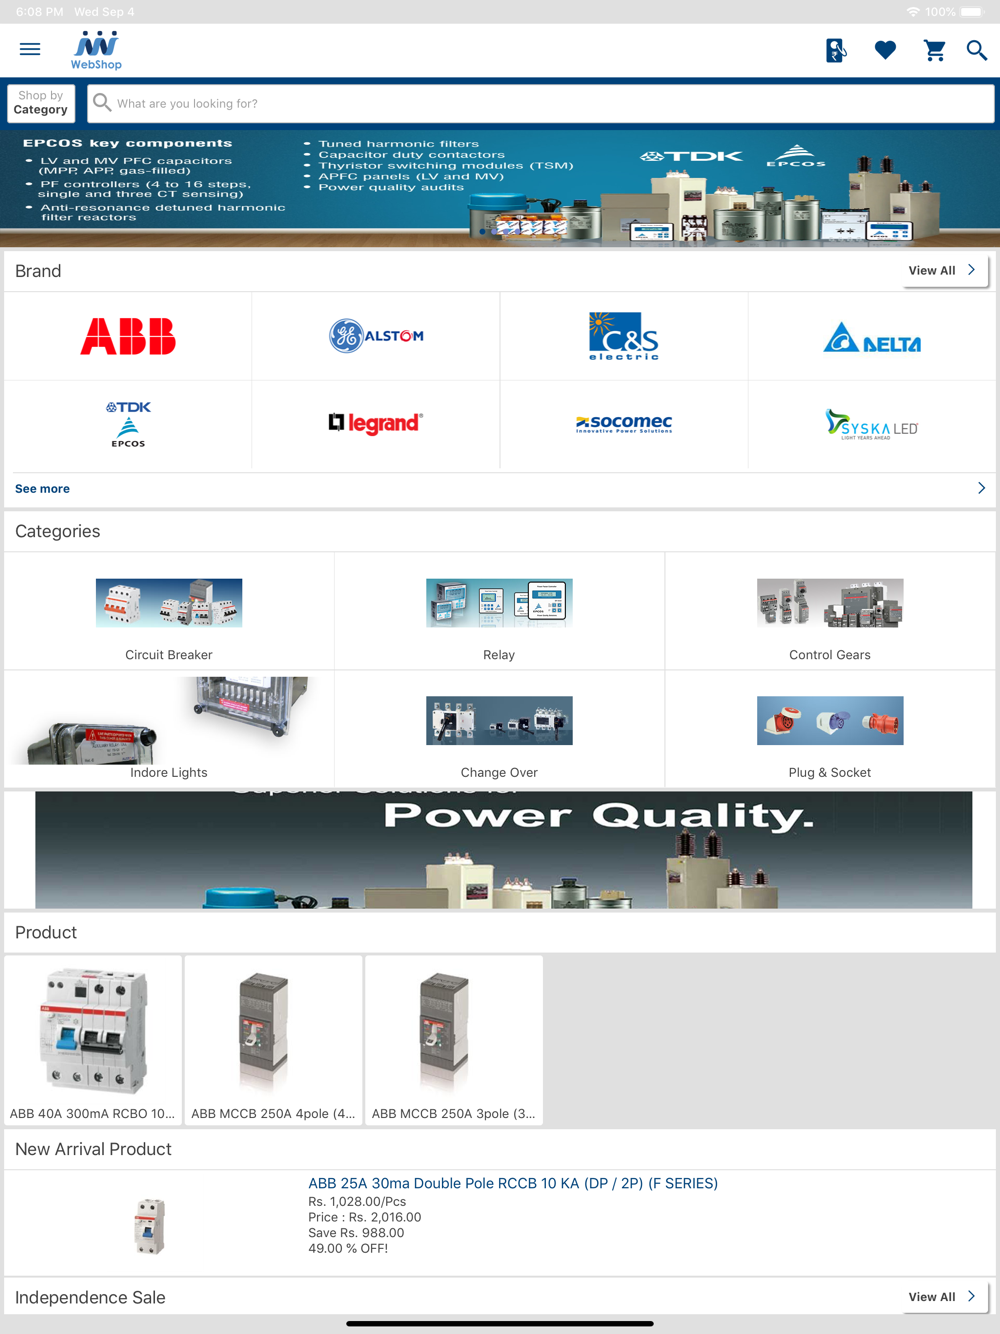Tap the WebShop logo
The image size is (1000, 1334).
click(x=96, y=50)
